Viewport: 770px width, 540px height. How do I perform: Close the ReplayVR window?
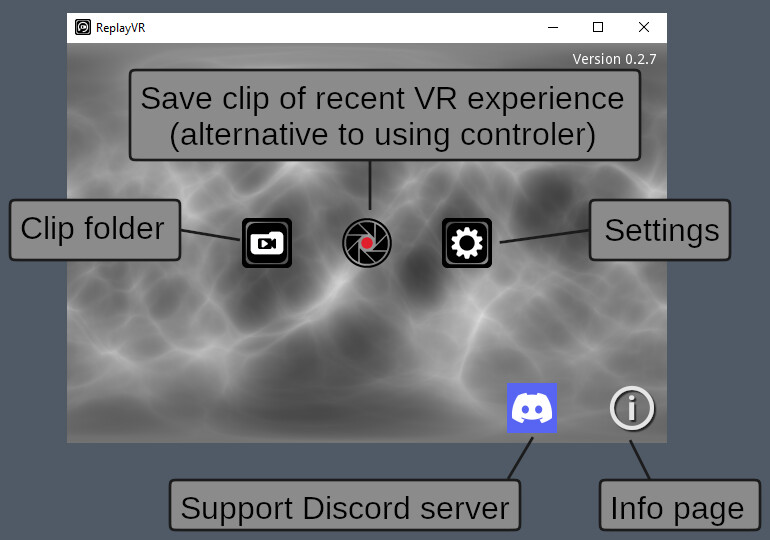pos(644,27)
